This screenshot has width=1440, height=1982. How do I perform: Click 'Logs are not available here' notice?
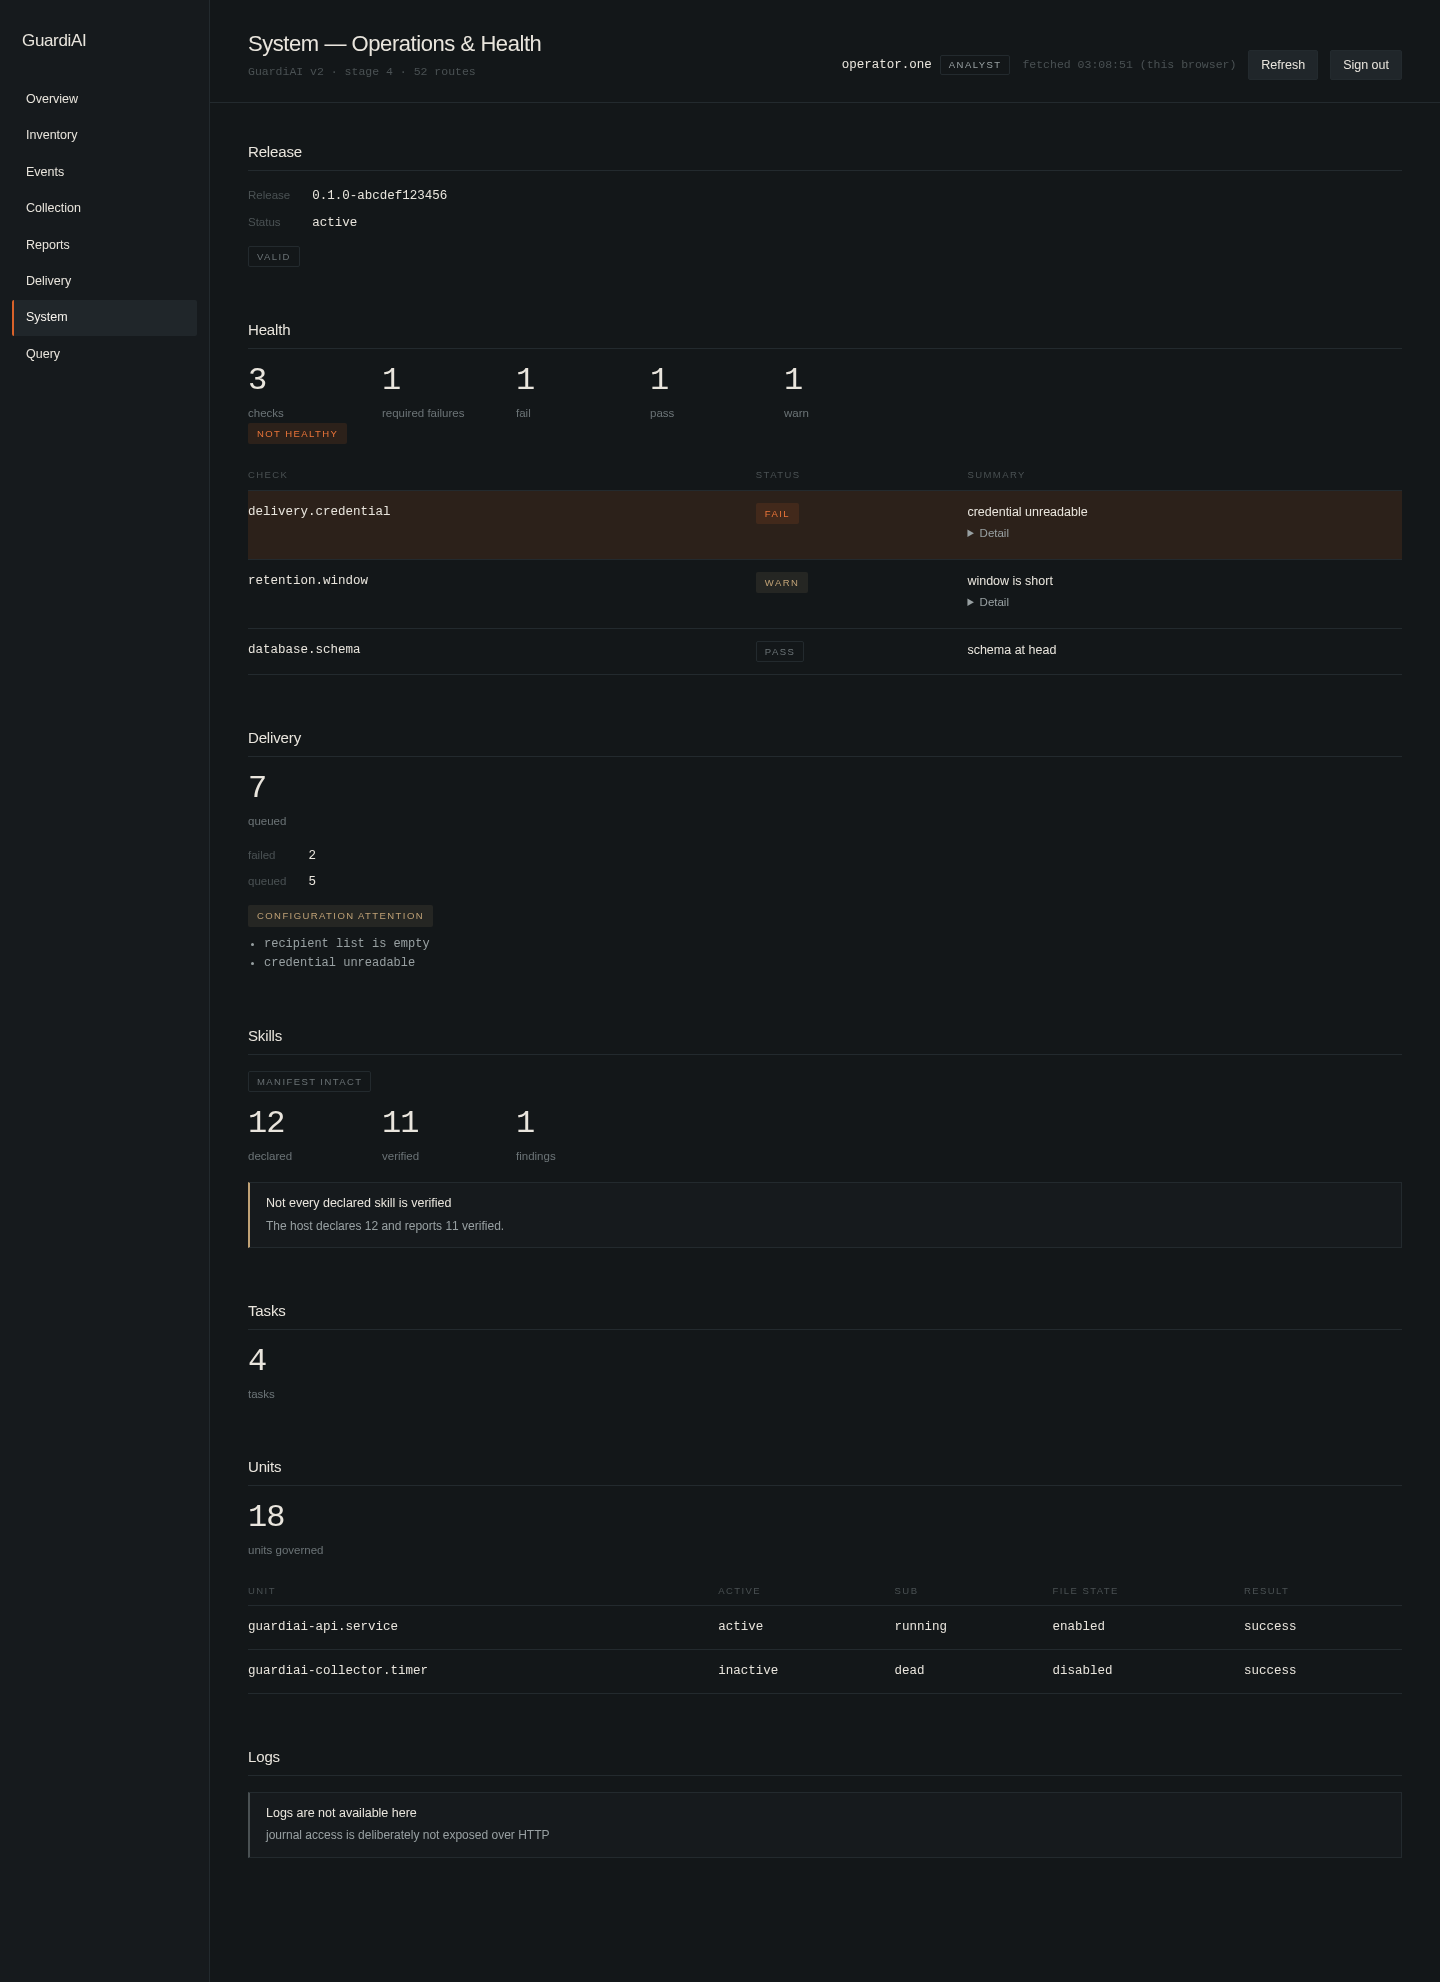825,1825
